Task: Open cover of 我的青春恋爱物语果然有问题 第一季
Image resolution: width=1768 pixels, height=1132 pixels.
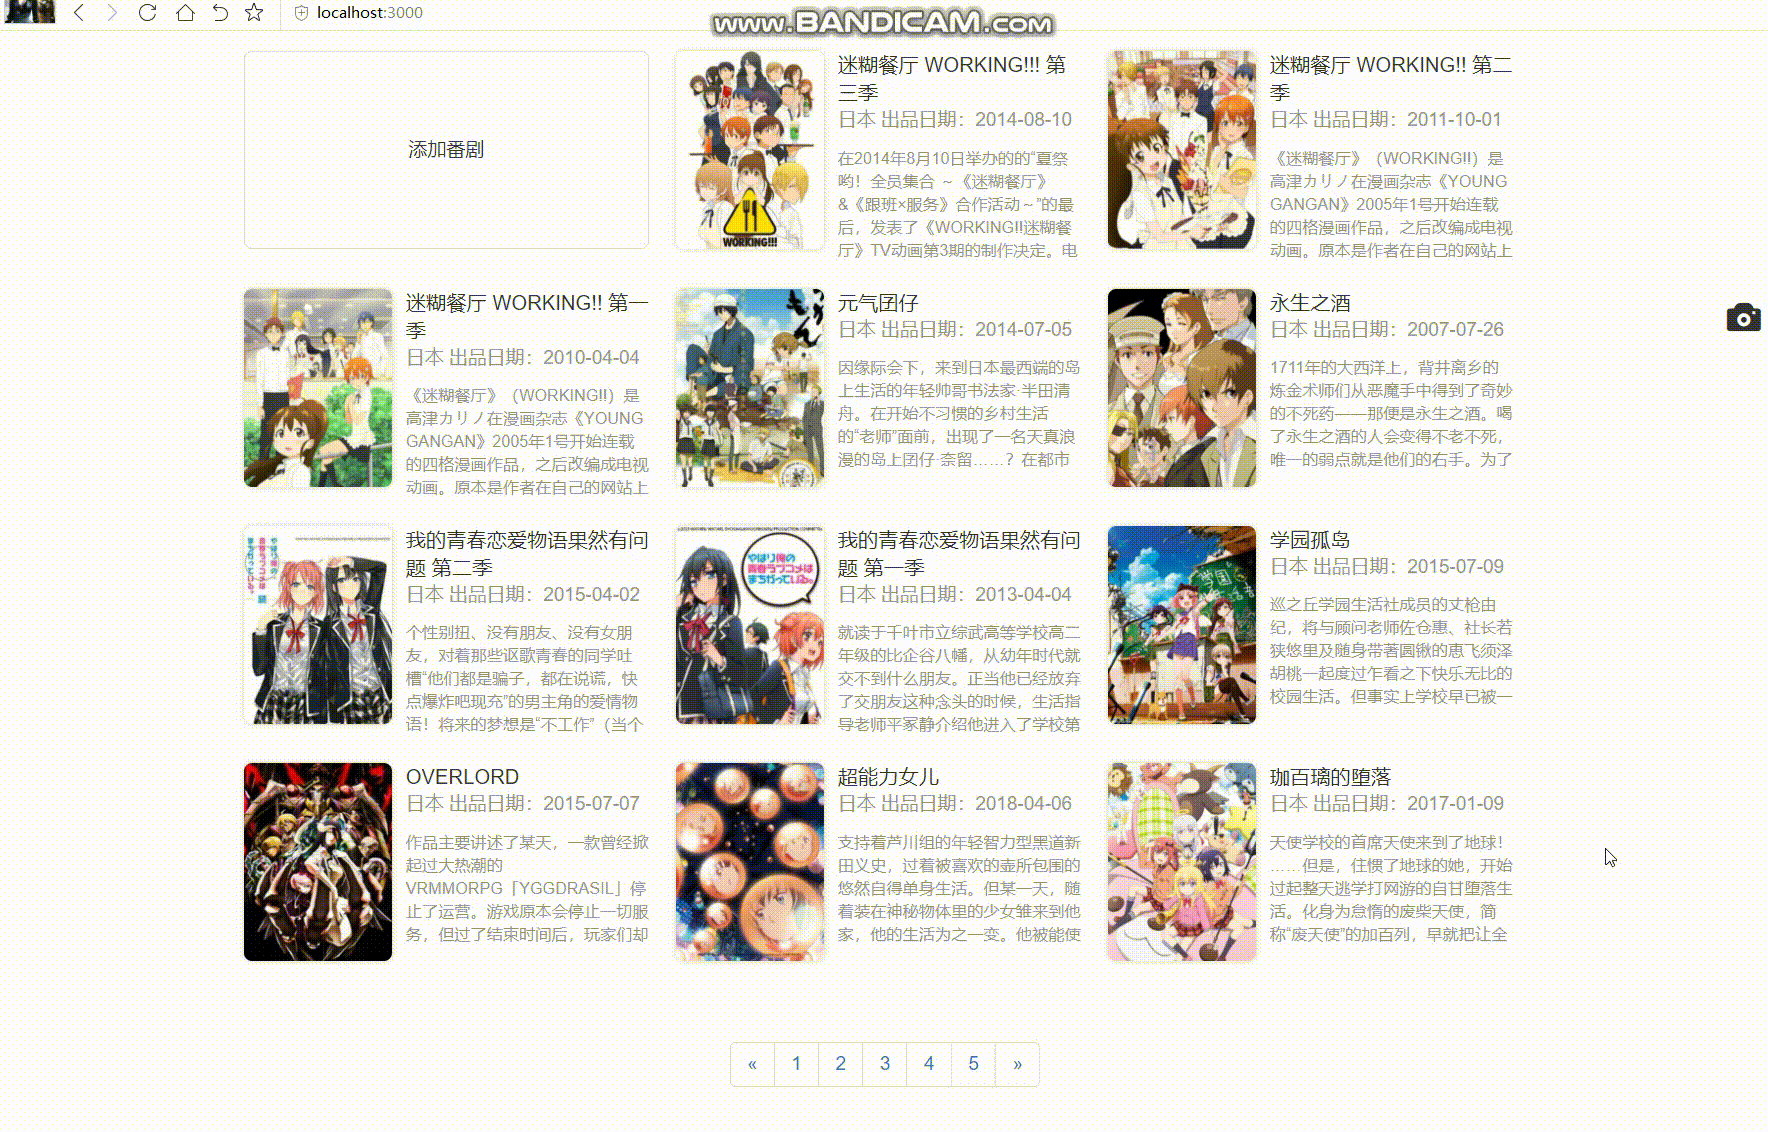Action: coord(749,625)
